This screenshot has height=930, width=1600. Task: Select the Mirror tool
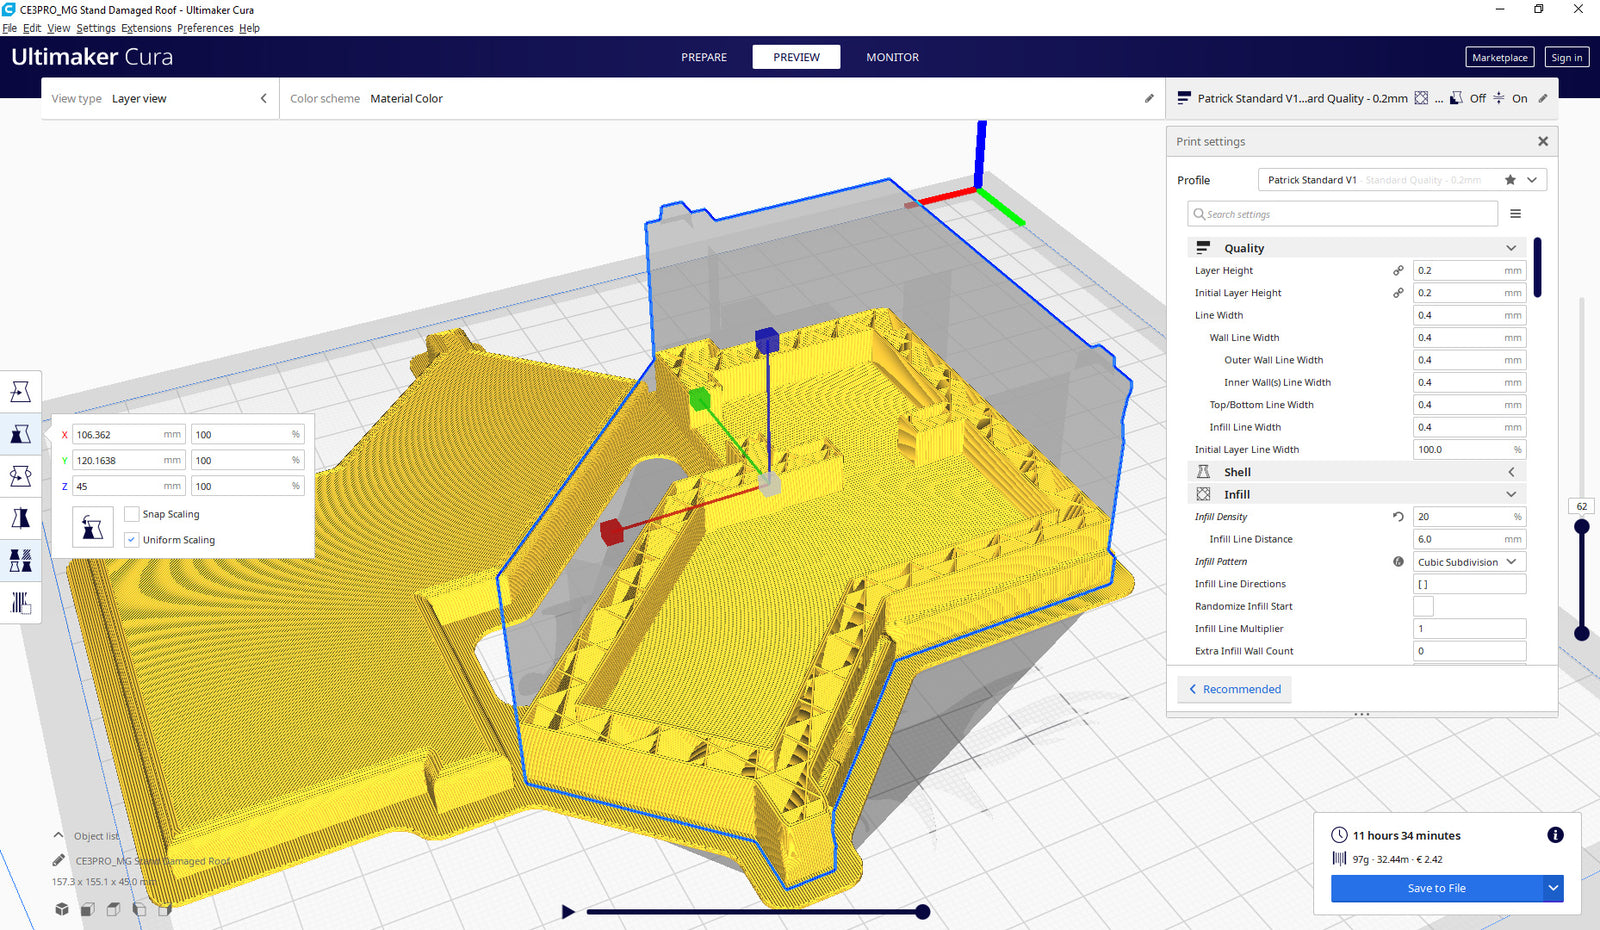pos(20,518)
